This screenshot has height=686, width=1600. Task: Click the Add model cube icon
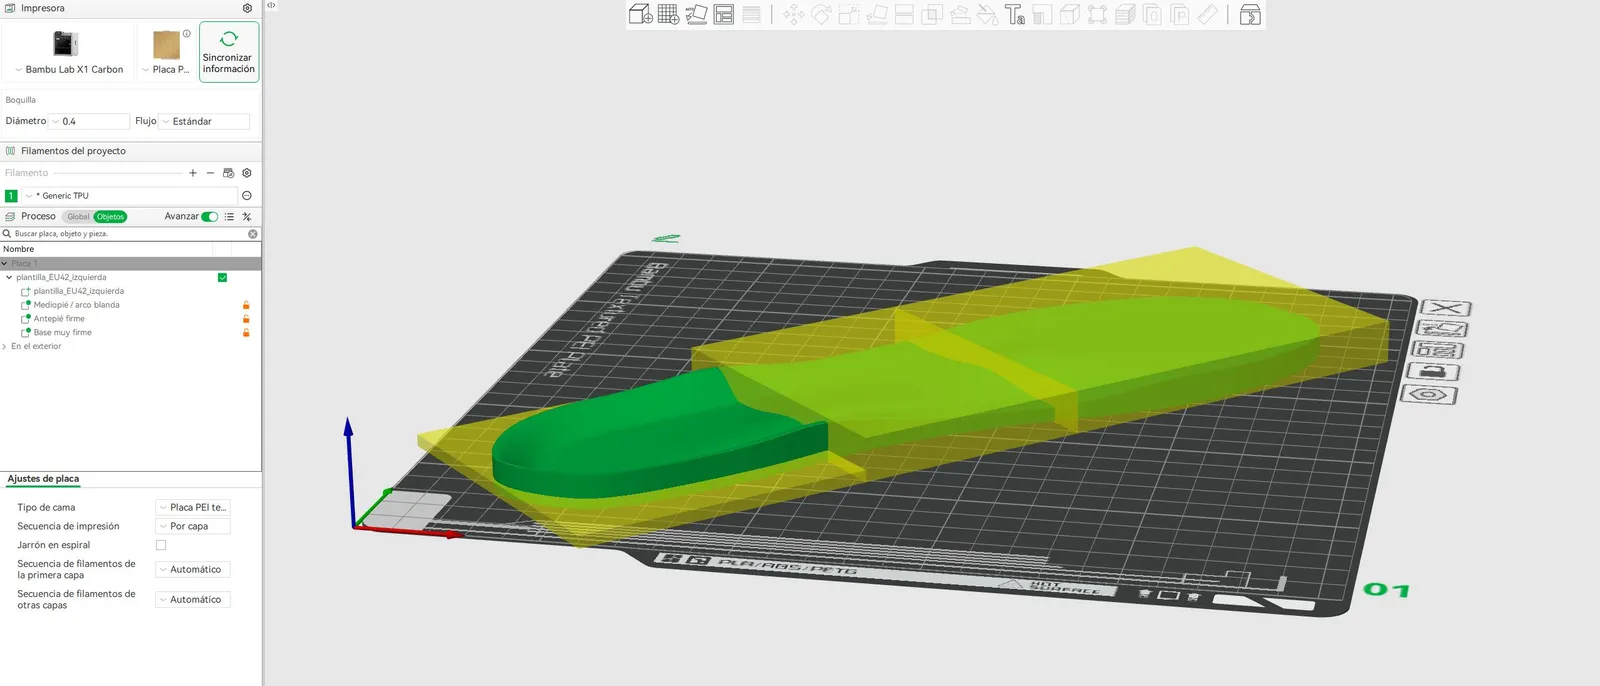(x=640, y=14)
